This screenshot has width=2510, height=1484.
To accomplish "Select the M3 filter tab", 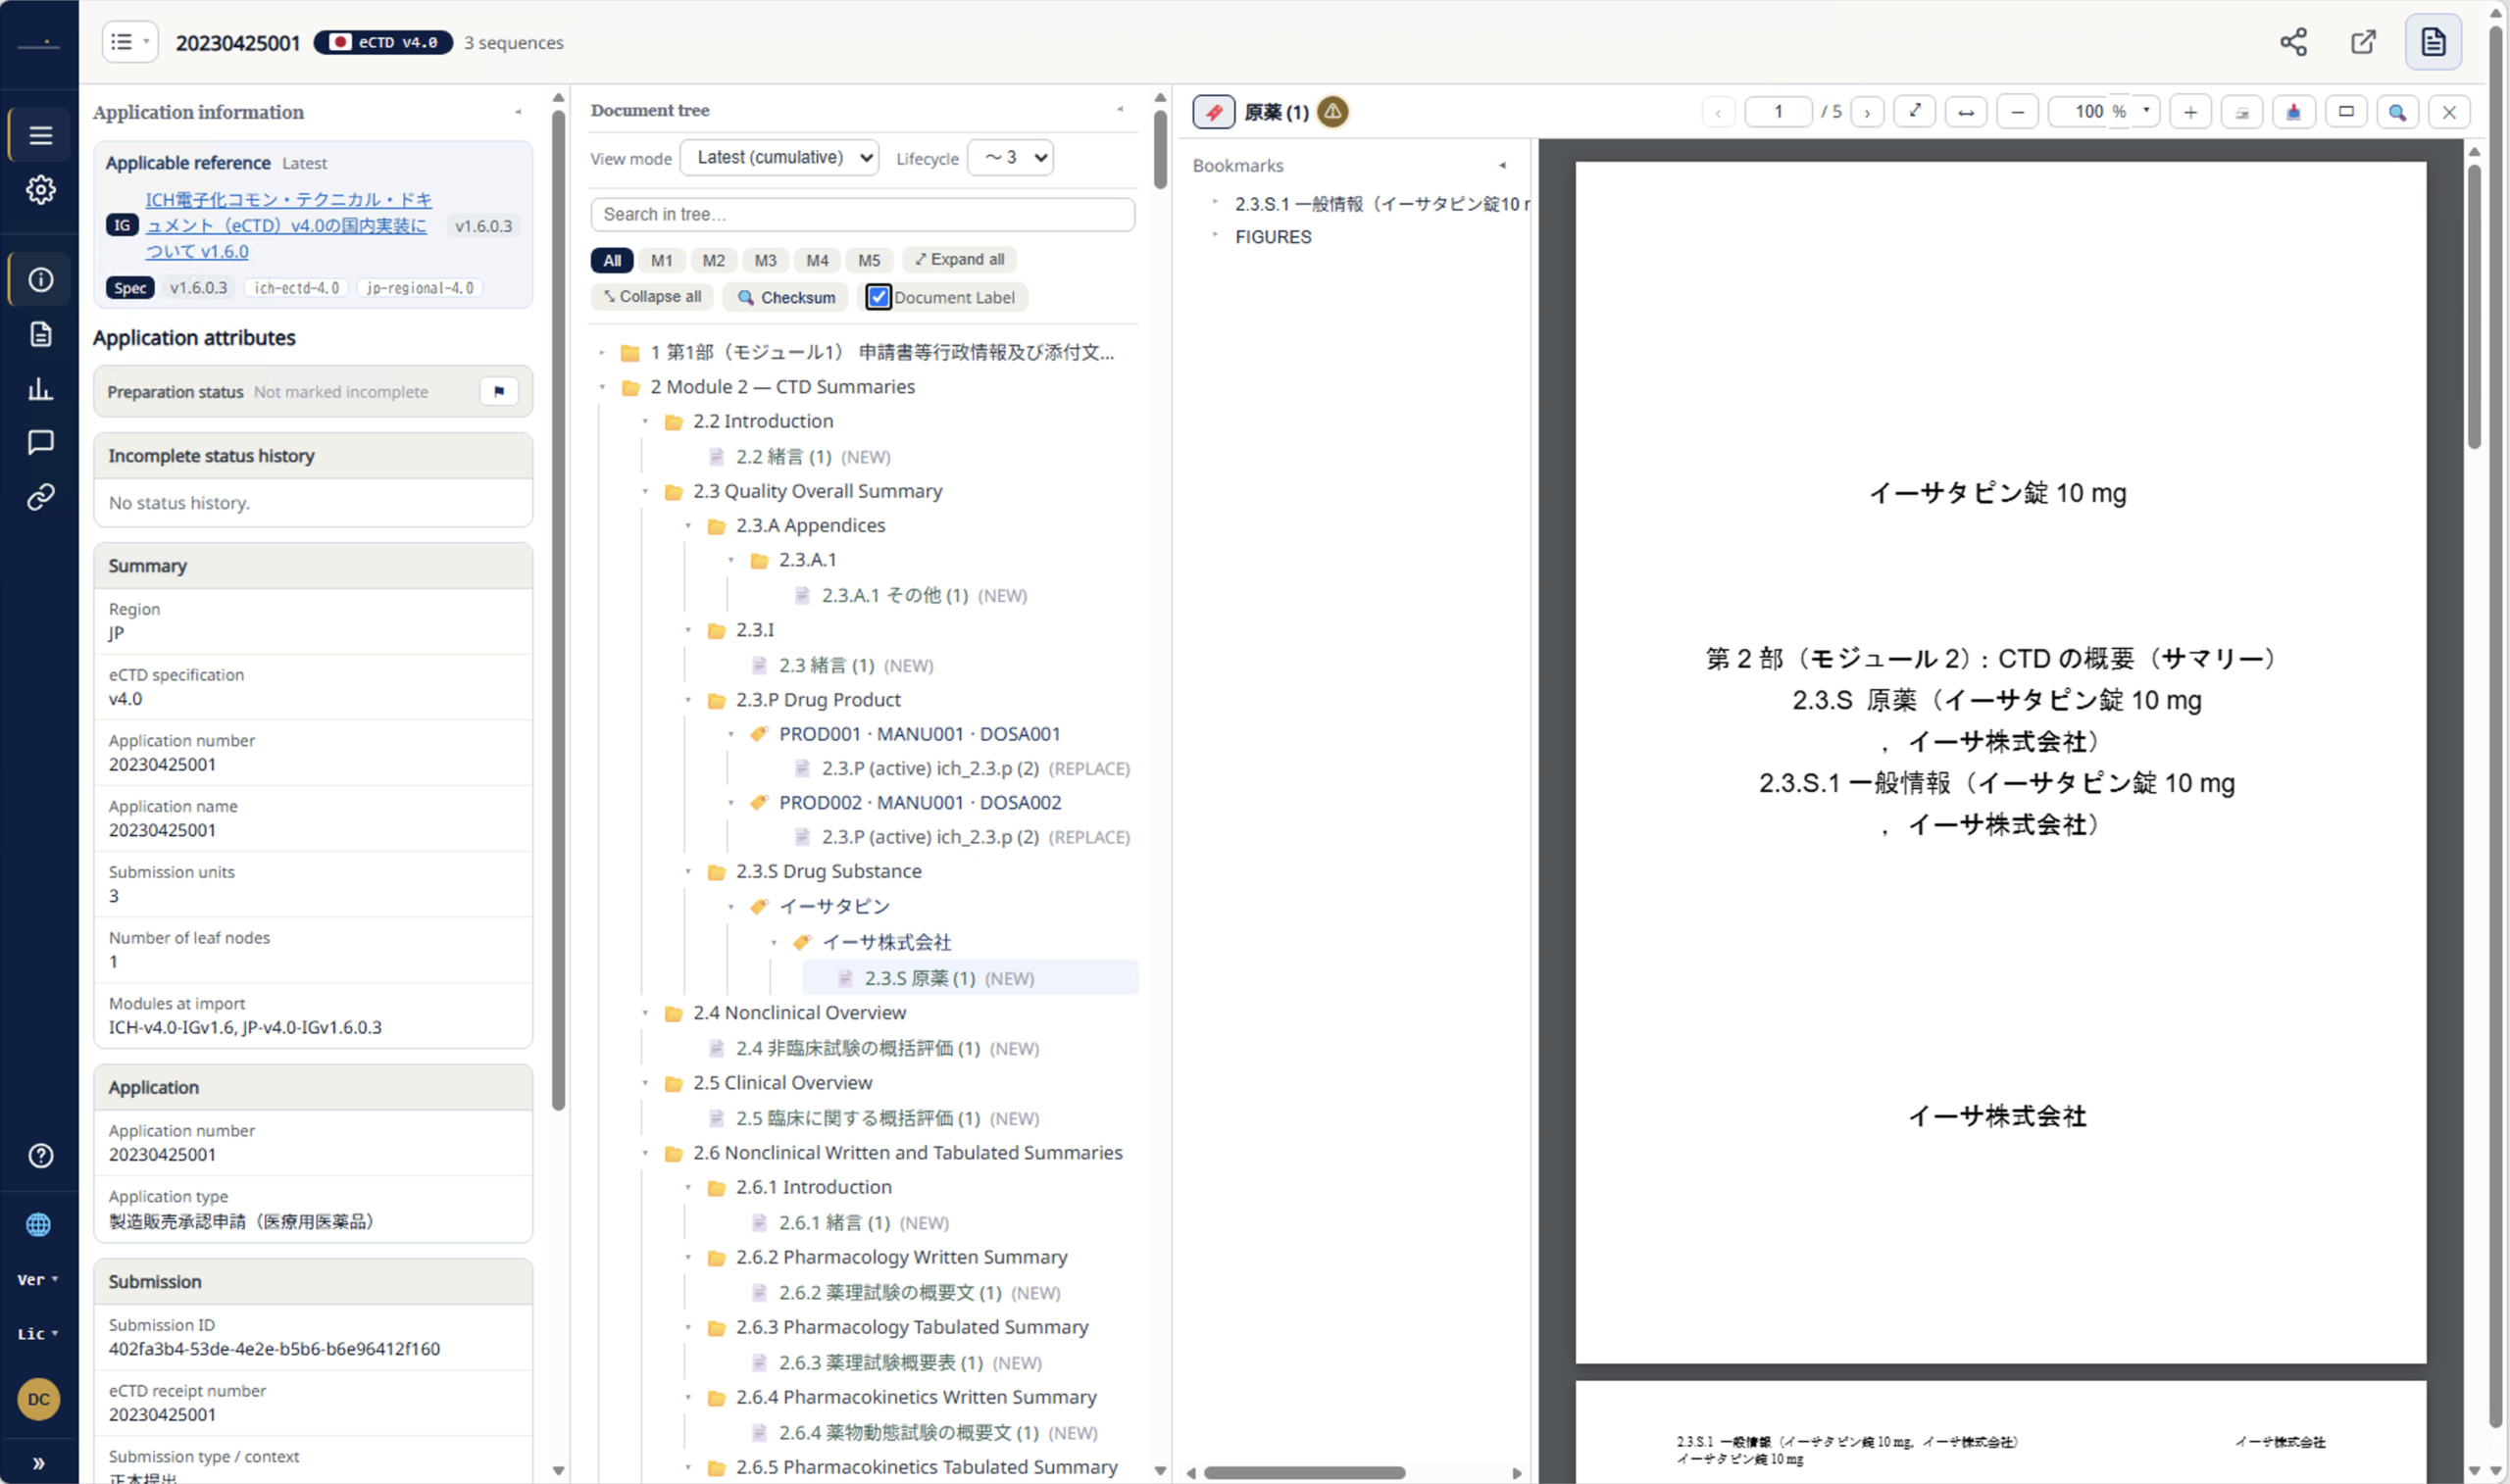I will tap(765, 260).
